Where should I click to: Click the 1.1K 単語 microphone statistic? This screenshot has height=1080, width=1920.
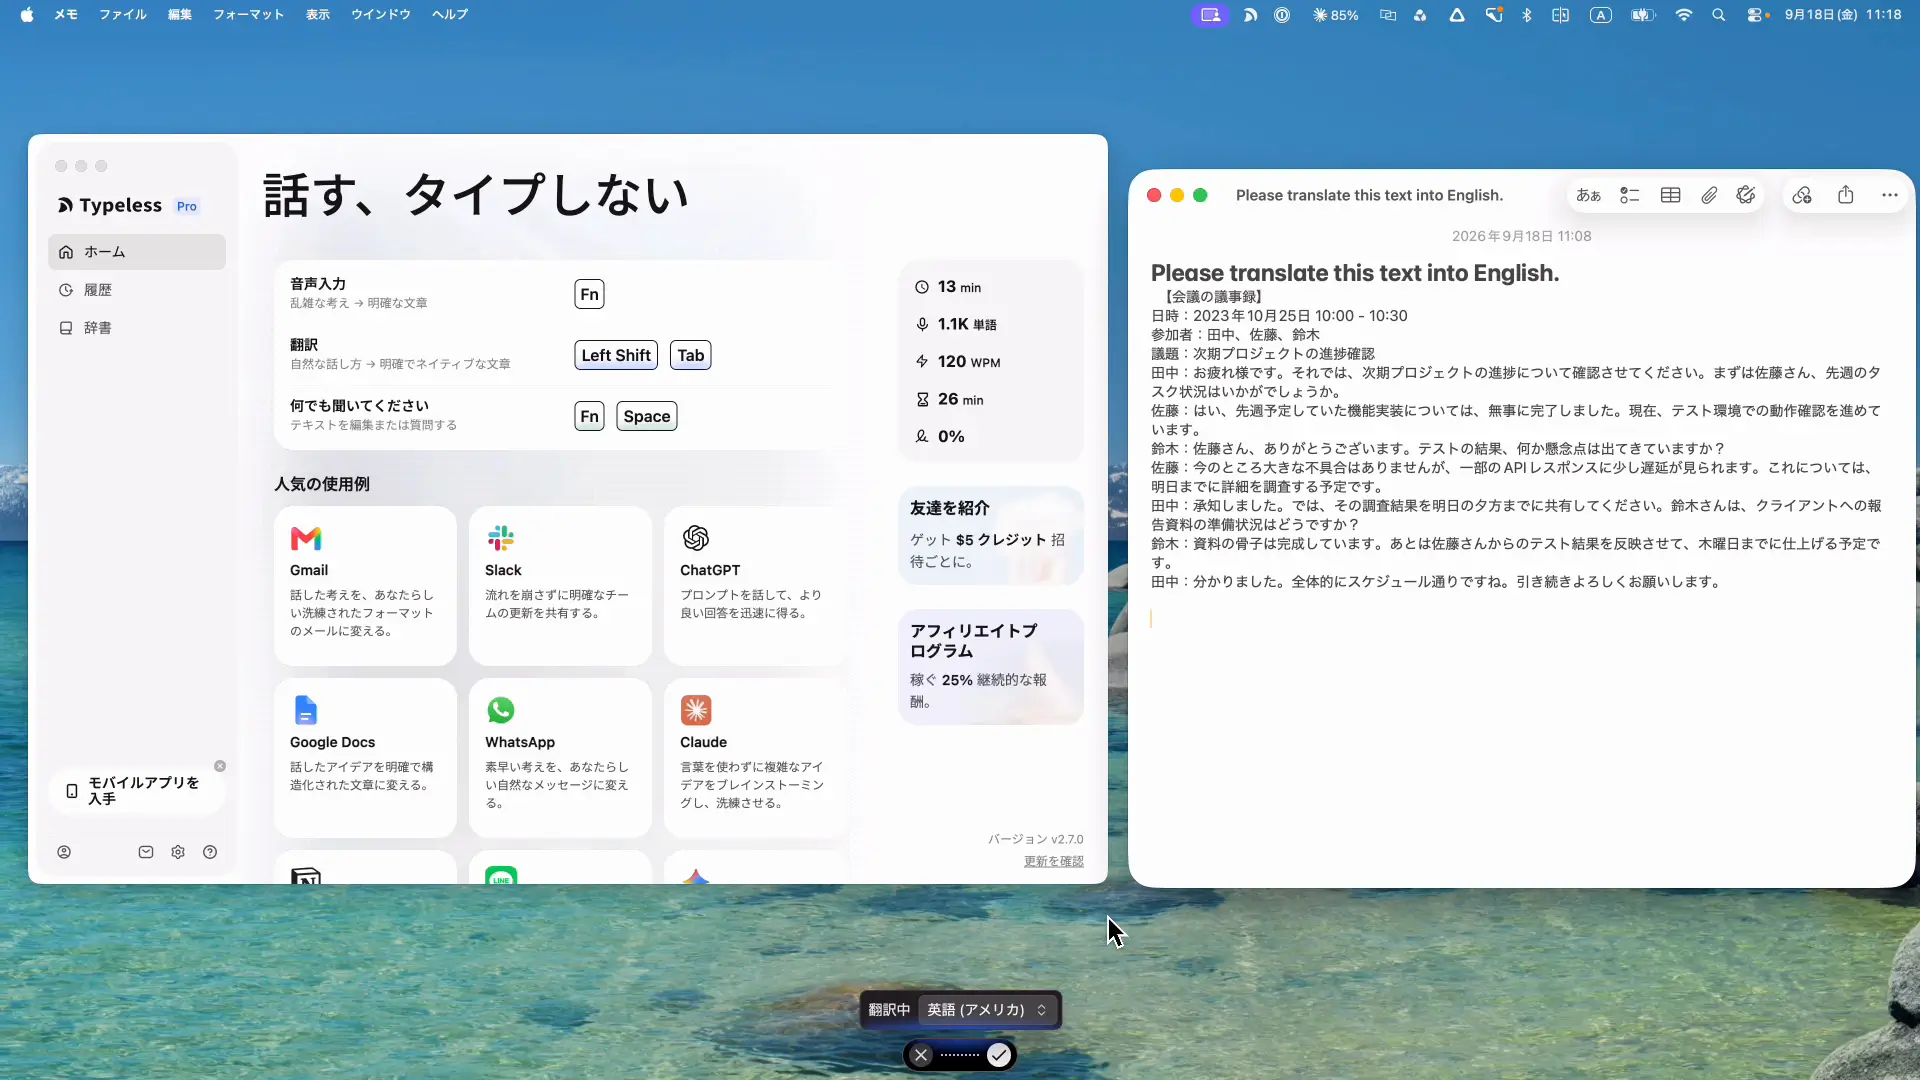pyautogui.click(x=956, y=324)
